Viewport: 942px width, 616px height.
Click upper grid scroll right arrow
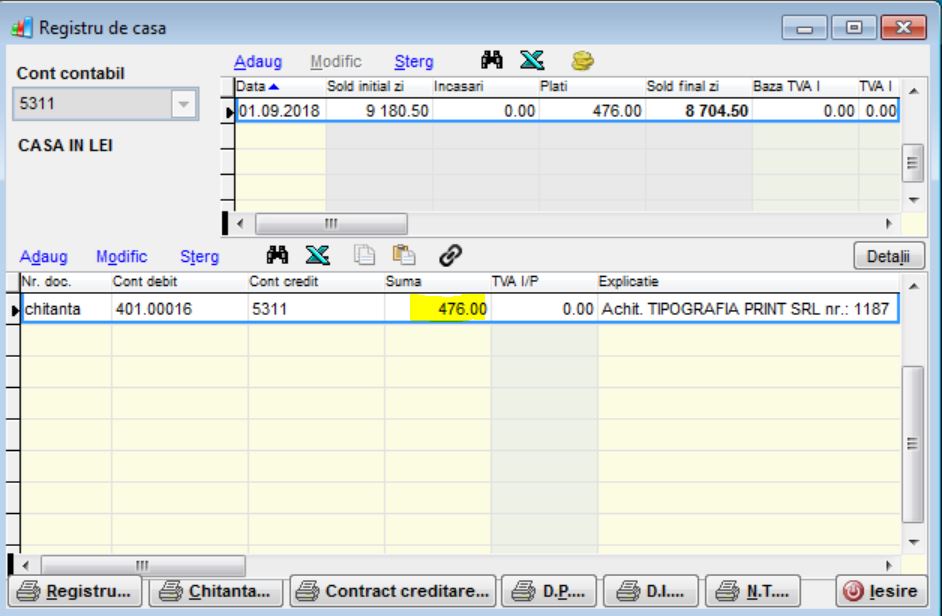[889, 224]
